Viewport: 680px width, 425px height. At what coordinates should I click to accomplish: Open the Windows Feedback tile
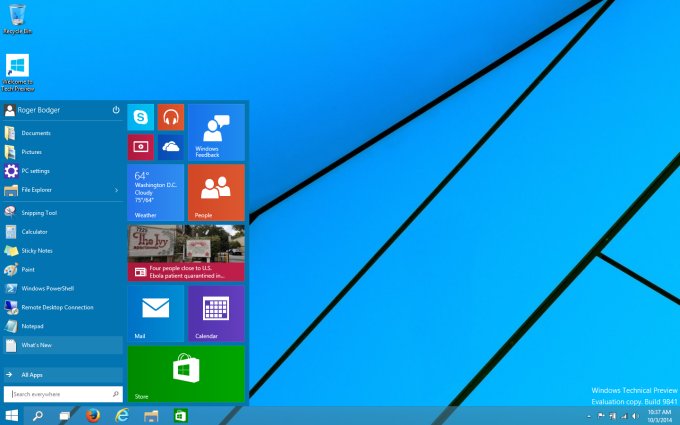click(x=216, y=132)
